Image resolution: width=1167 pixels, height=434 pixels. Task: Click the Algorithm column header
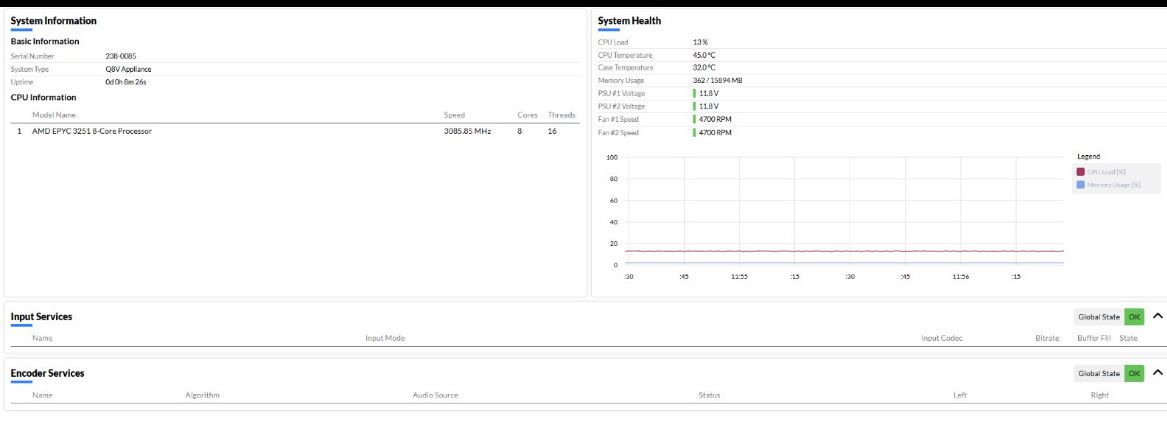[202, 395]
